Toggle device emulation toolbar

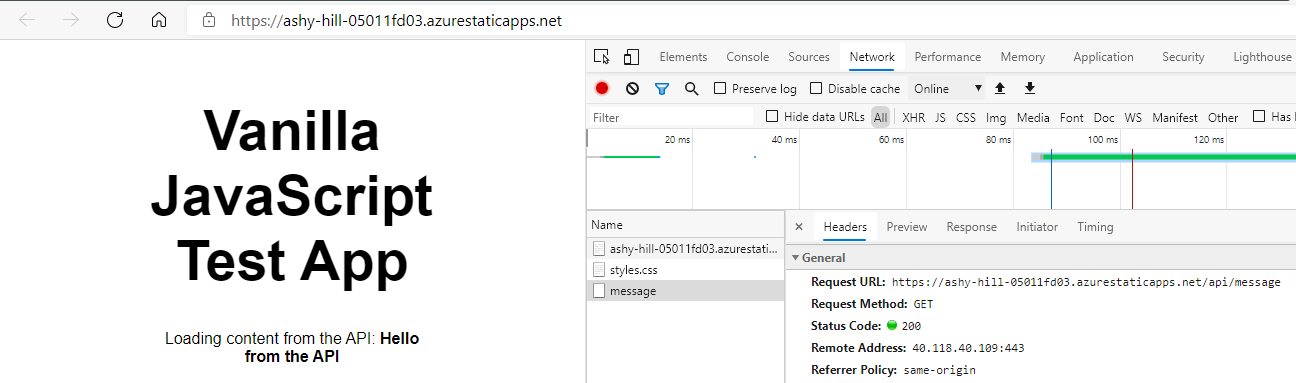[x=632, y=57]
